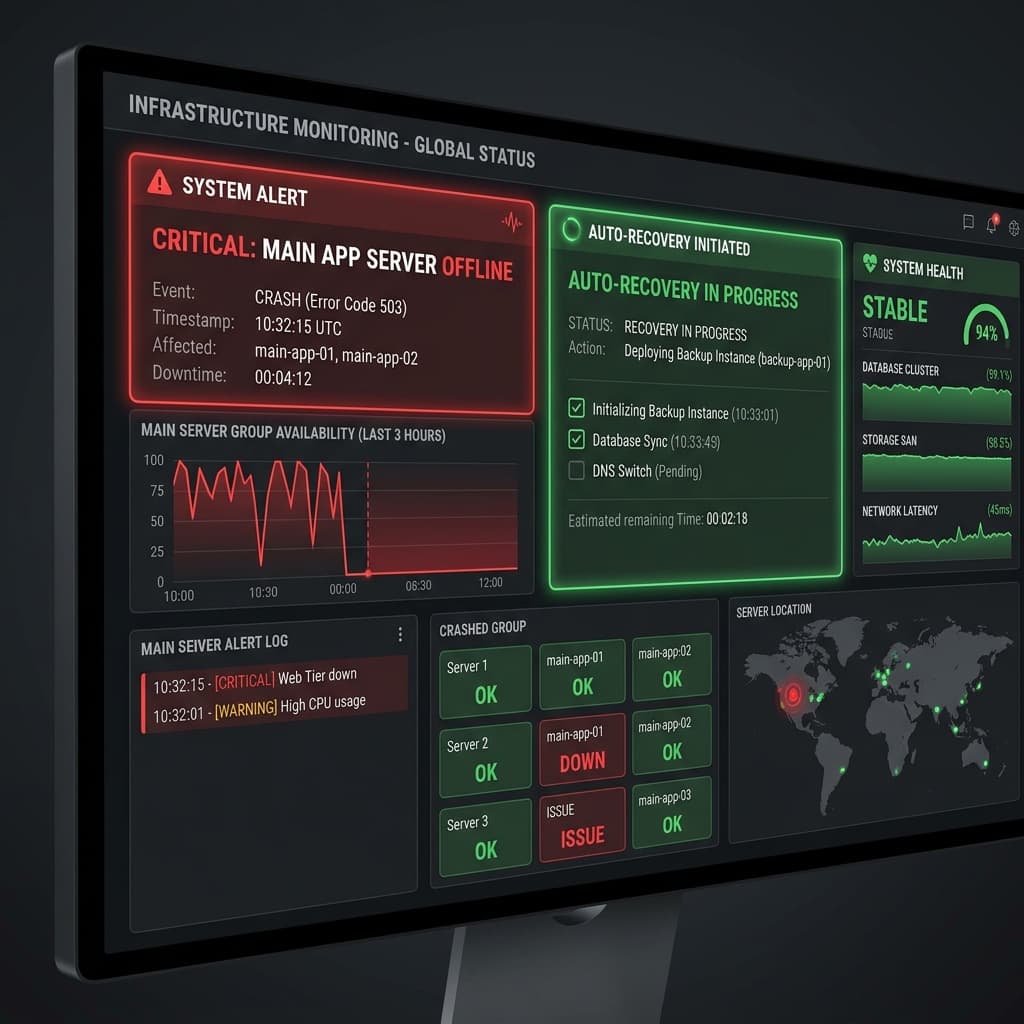Click the System Health heartbeat icon
The image size is (1024, 1024).
pyautogui.click(x=869, y=263)
